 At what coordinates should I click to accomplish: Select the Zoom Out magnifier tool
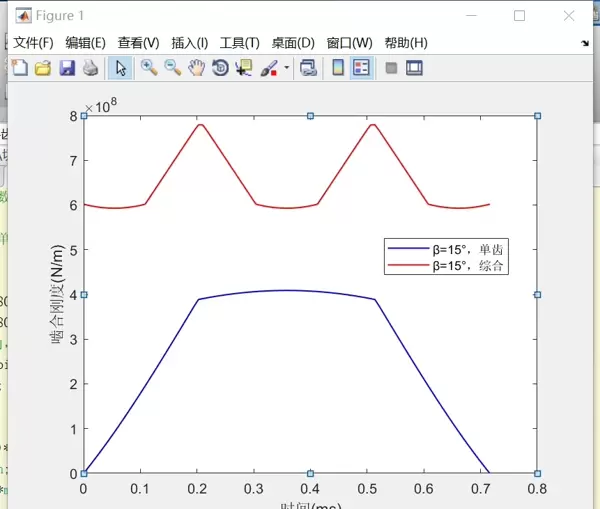173,68
